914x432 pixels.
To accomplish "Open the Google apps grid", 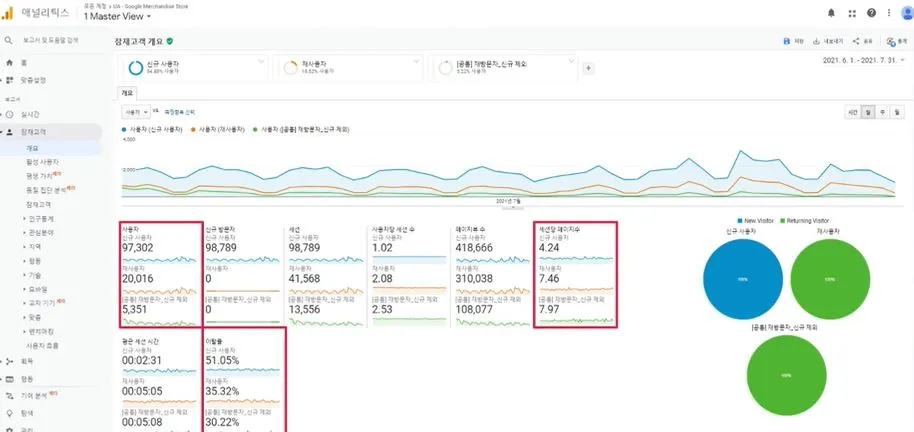I will click(x=852, y=13).
